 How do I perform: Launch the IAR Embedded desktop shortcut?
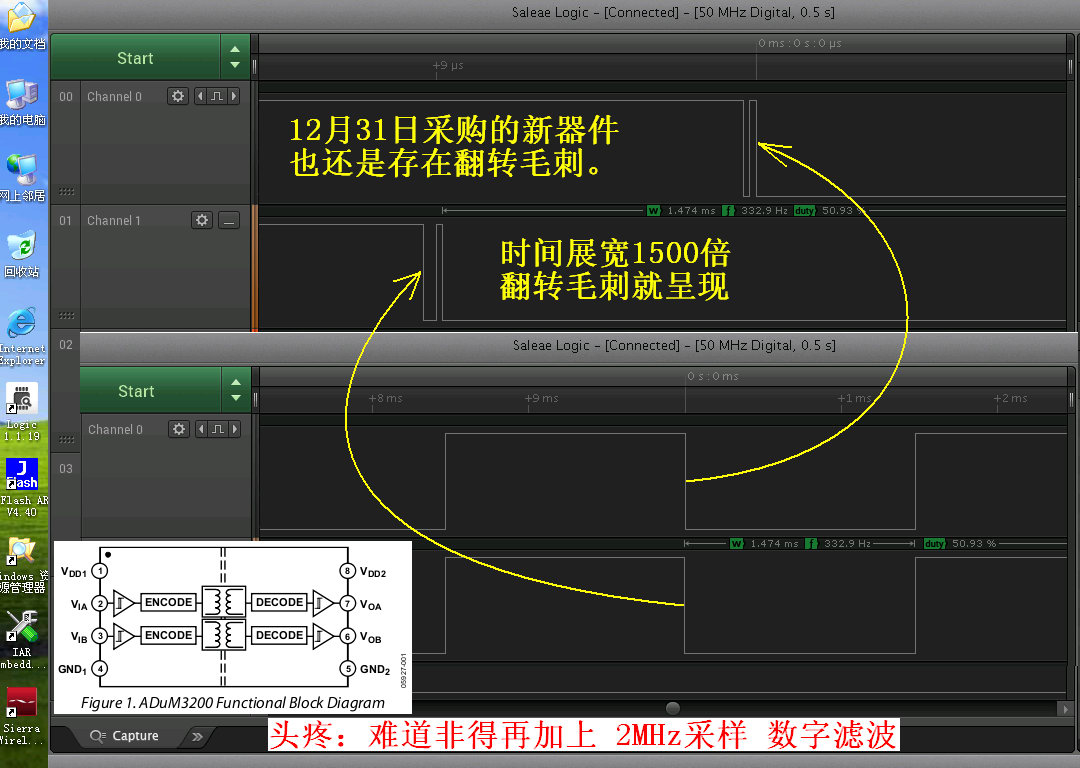(x=23, y=641)
